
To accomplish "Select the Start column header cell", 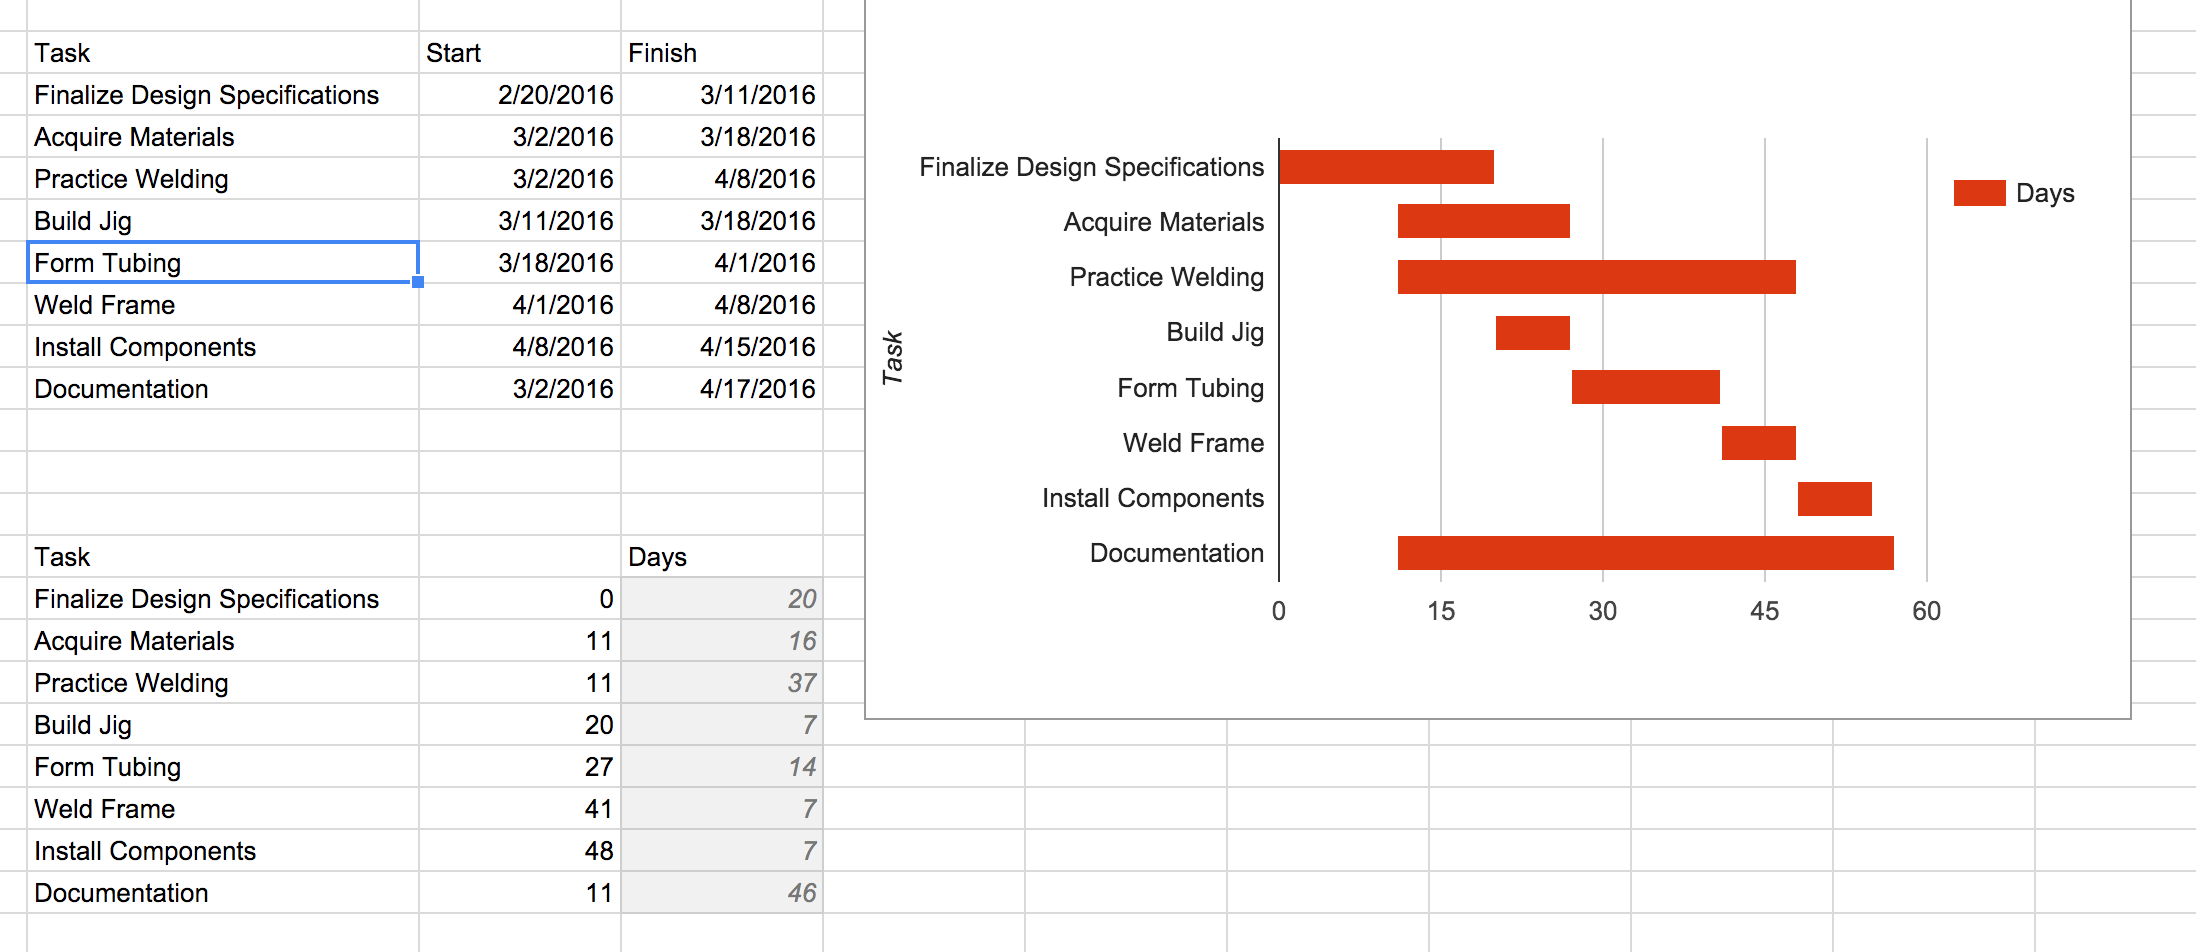I will pyautogui.click(x=519, y=53).
